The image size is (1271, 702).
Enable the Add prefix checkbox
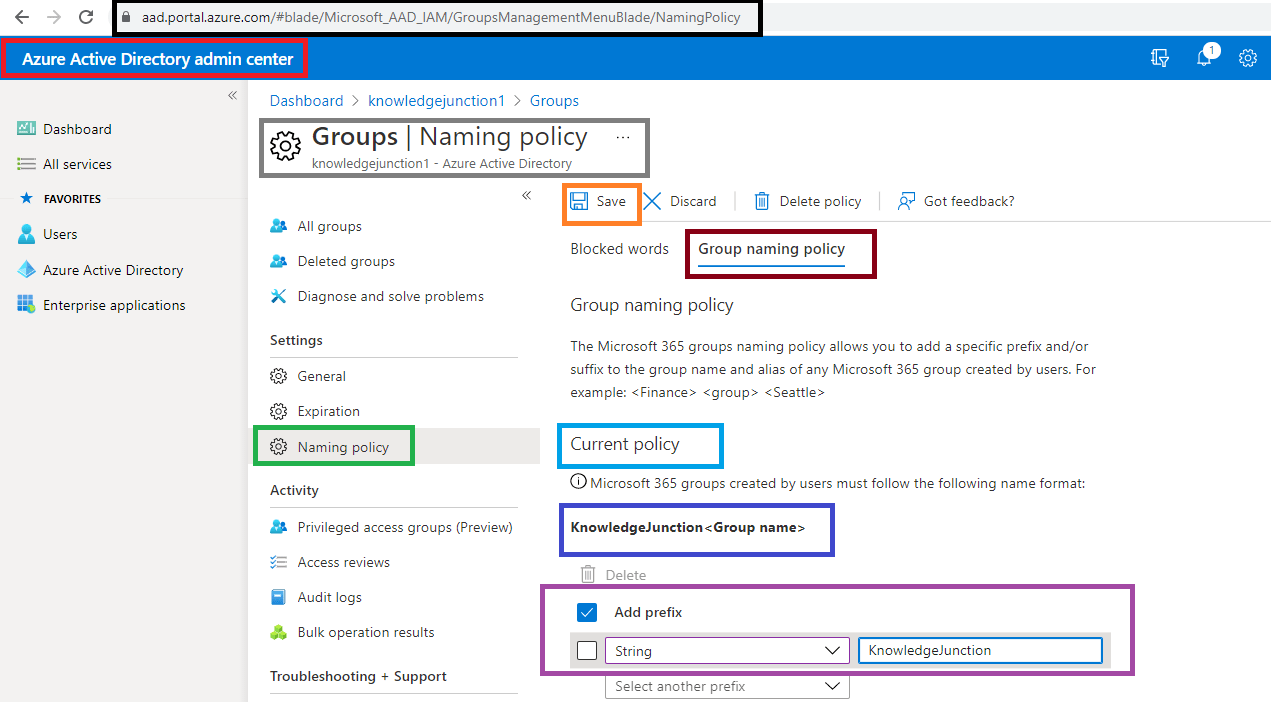click(x=587, y=612)
